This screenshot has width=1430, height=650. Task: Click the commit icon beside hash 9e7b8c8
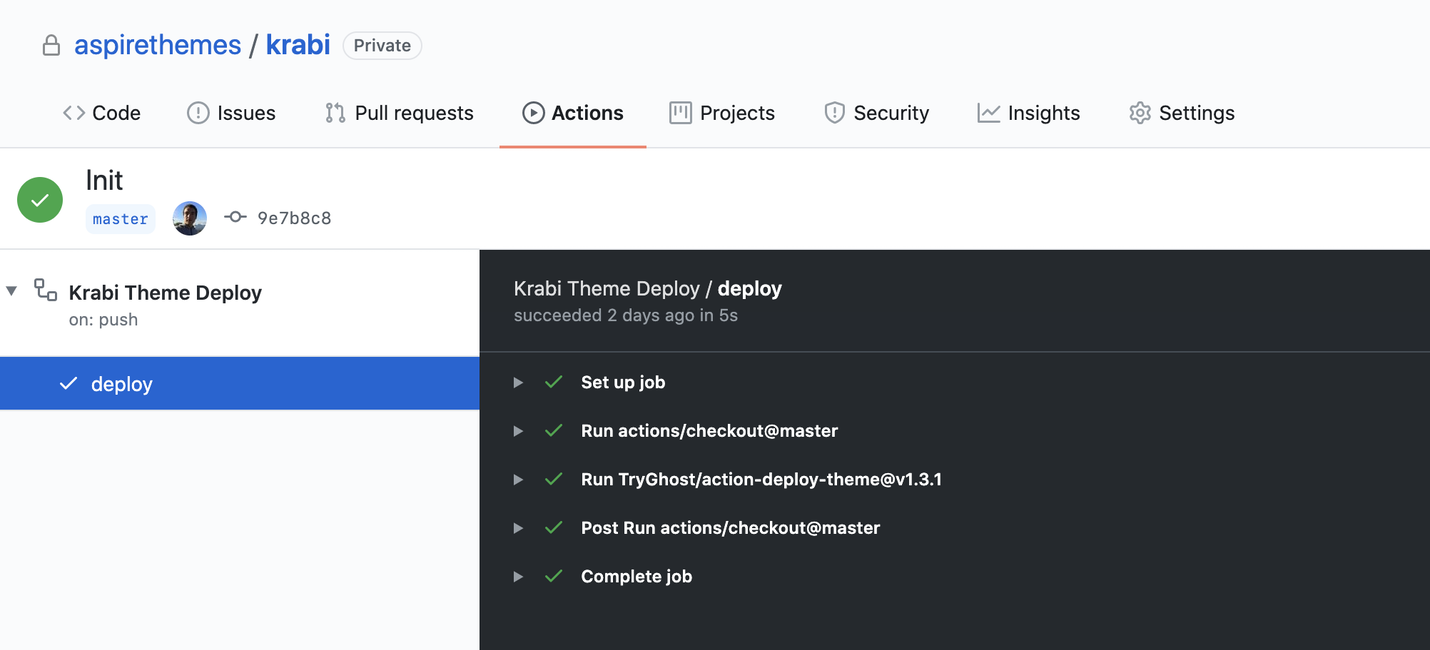(x=236, y=217)
